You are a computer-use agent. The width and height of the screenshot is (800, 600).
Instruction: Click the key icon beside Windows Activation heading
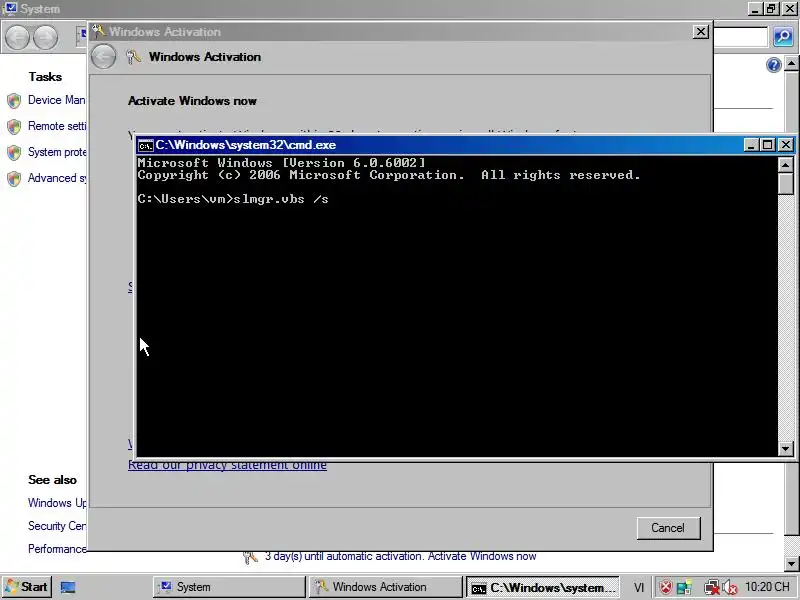click(x=134, y=56)
